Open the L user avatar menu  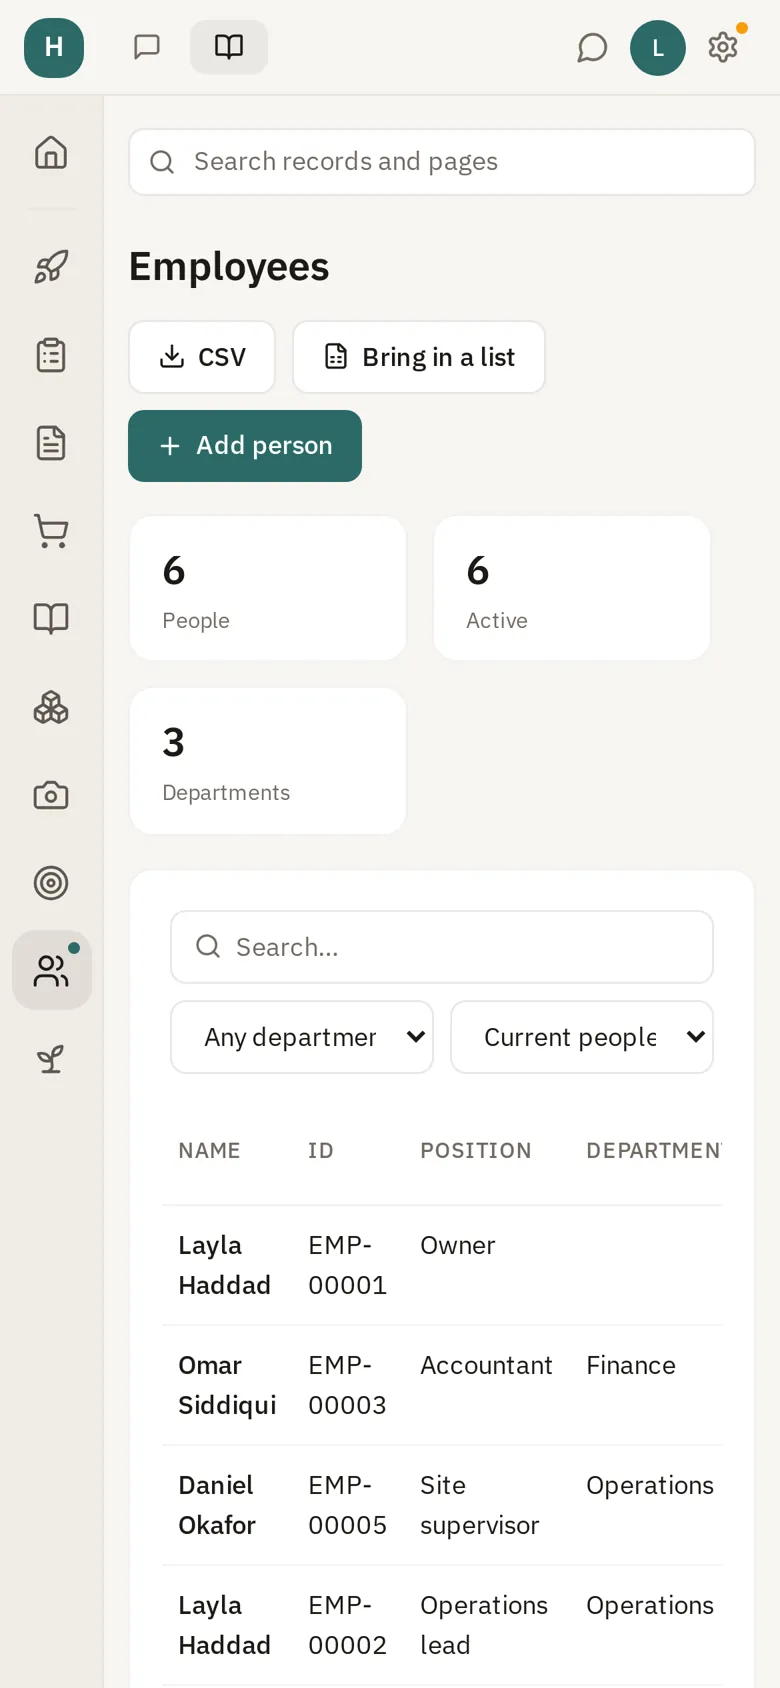pos(658,47)
